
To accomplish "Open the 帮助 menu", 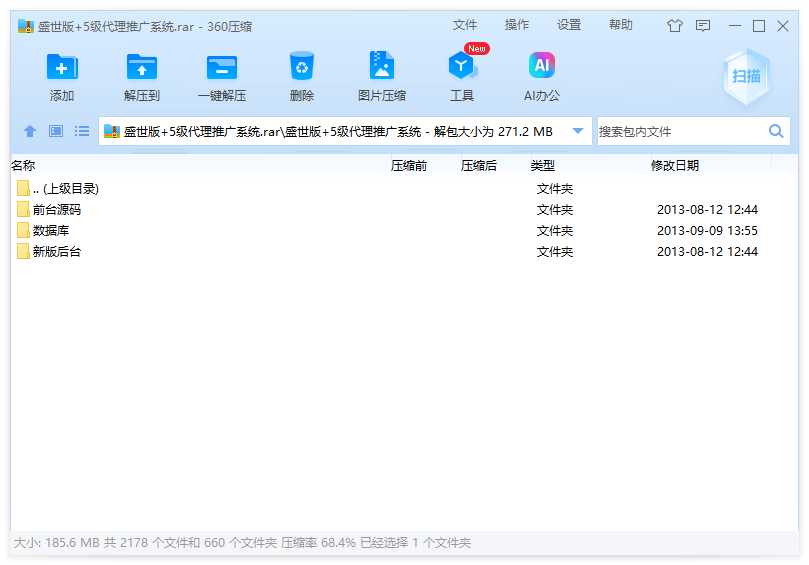I will click(621, 25).
